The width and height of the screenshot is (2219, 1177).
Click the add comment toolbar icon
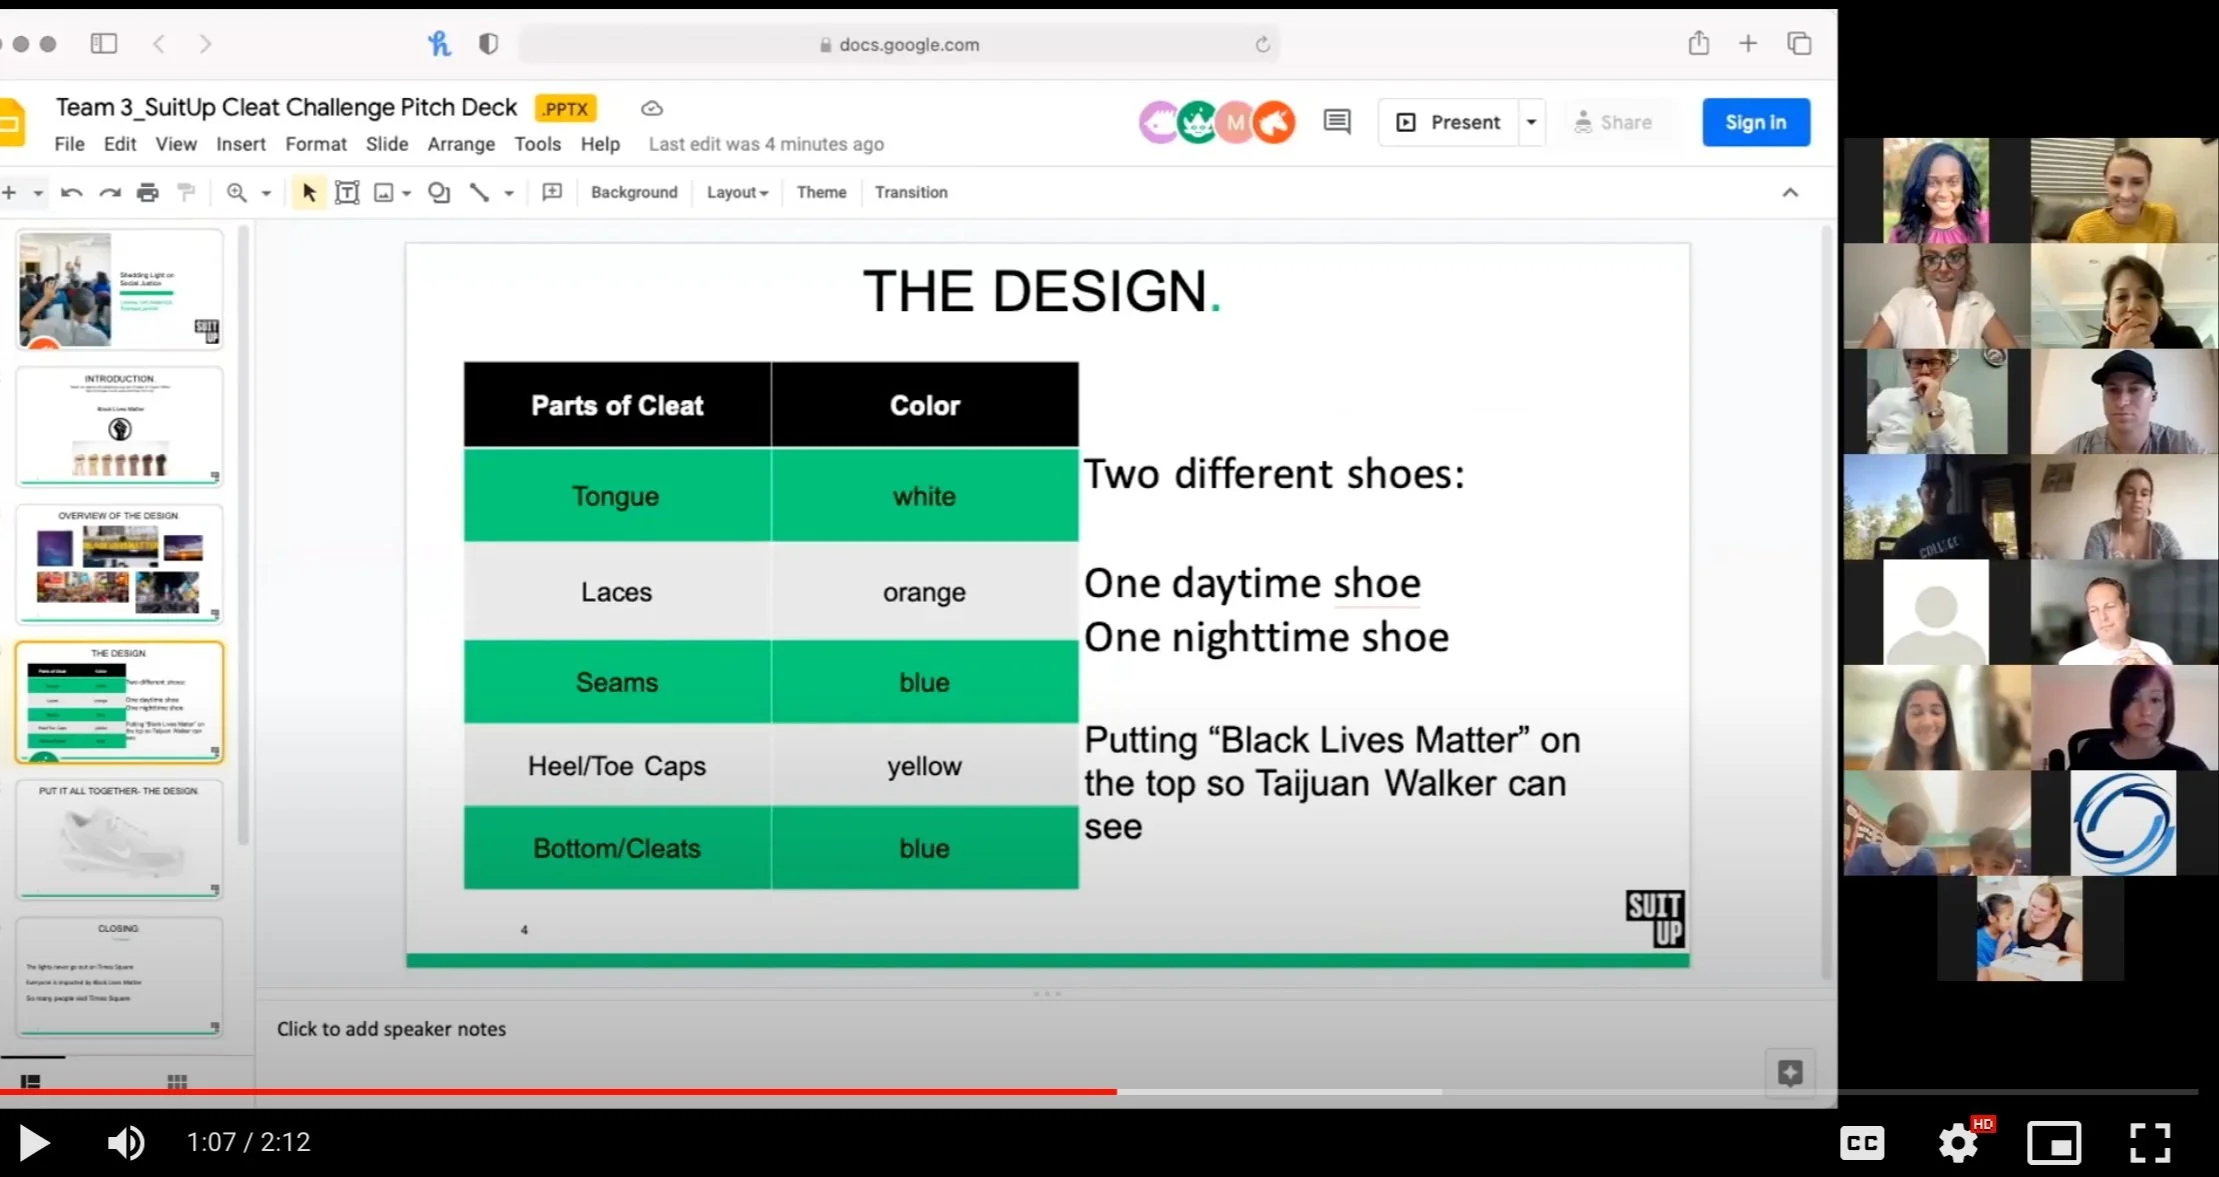point(552,192)
